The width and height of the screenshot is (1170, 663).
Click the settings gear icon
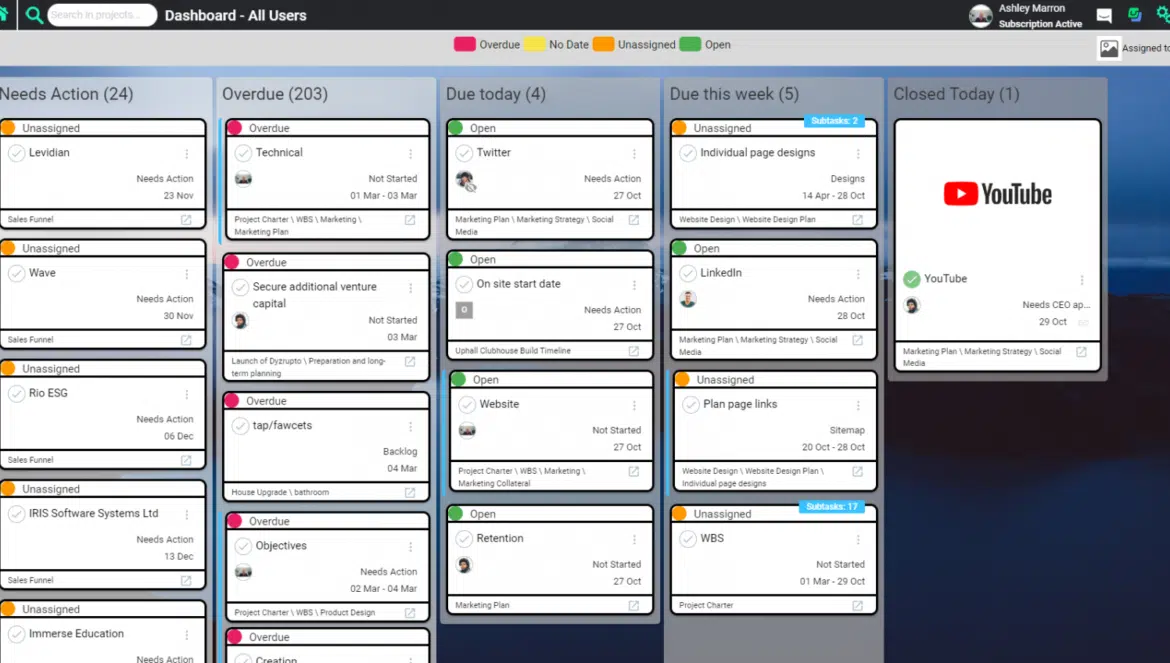[1163, 15]
